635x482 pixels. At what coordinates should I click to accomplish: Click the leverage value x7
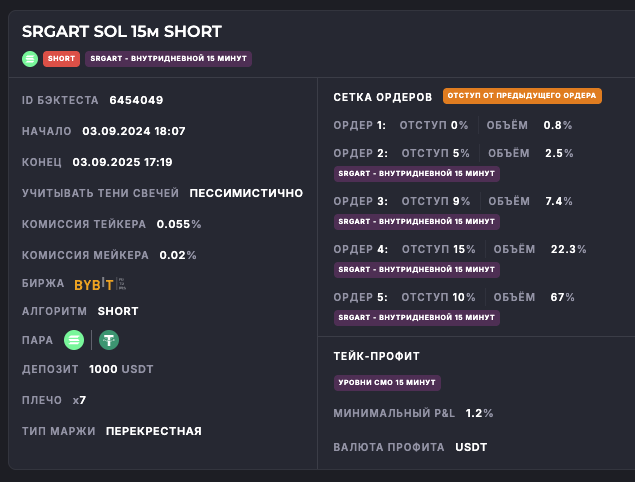80,400
